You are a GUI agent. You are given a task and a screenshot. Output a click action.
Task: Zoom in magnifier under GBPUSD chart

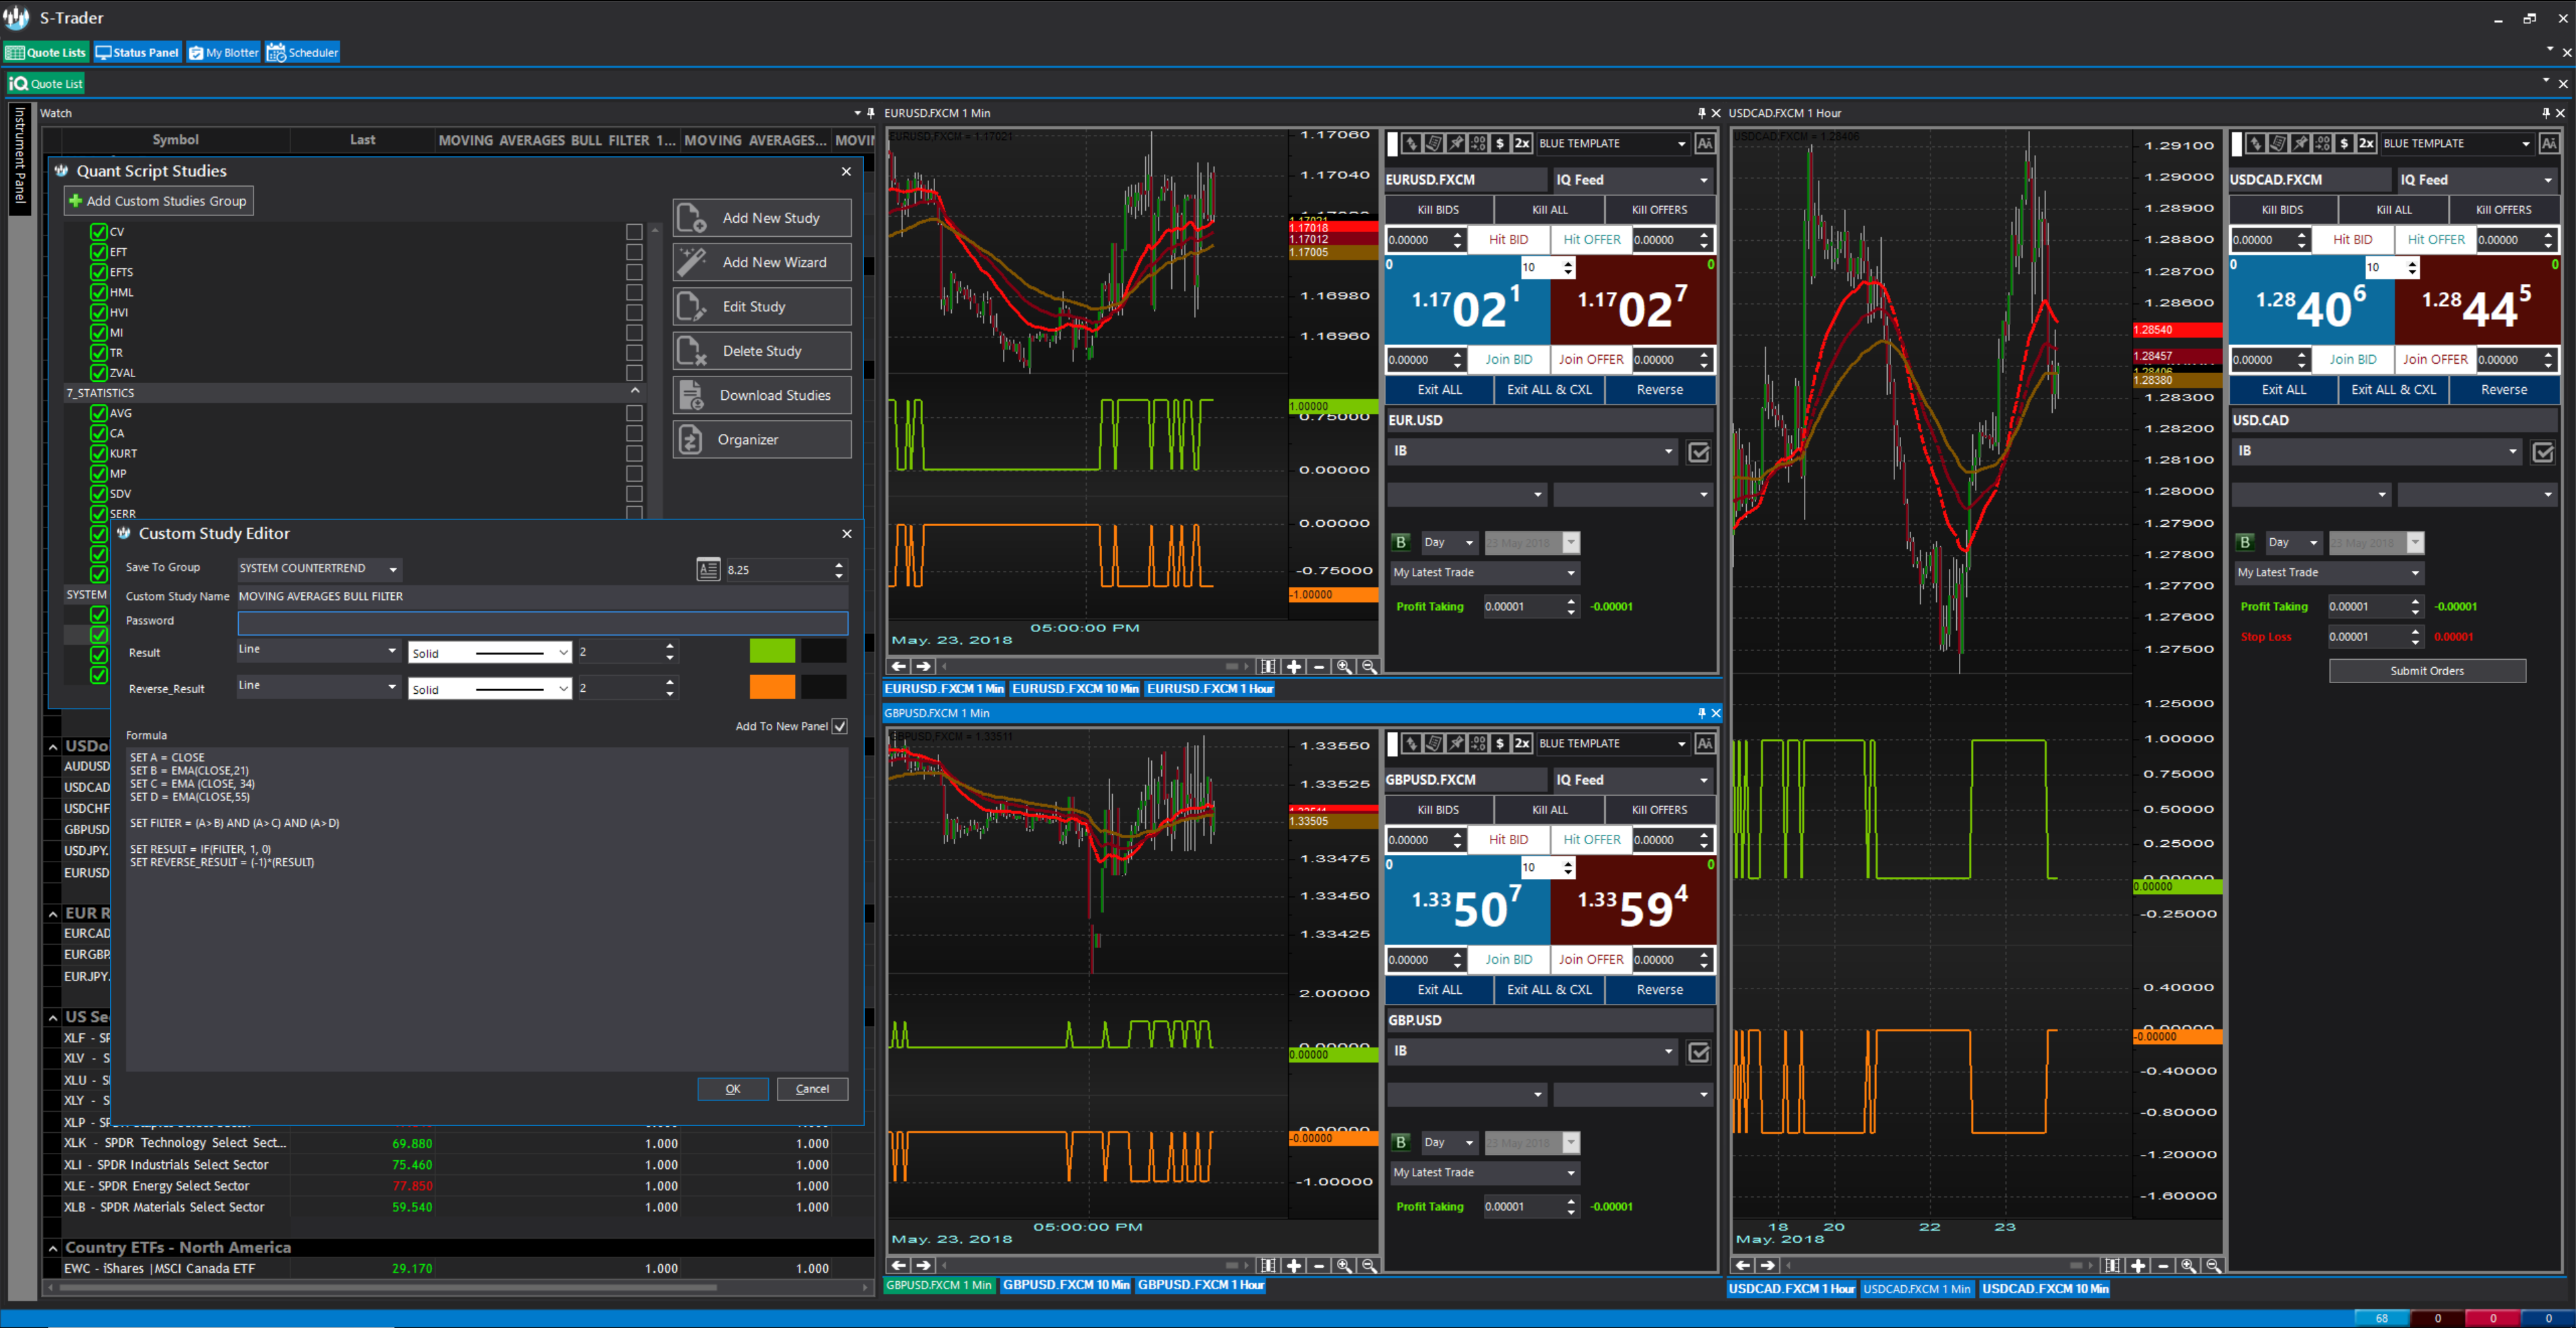[x=1344, y=1265]
